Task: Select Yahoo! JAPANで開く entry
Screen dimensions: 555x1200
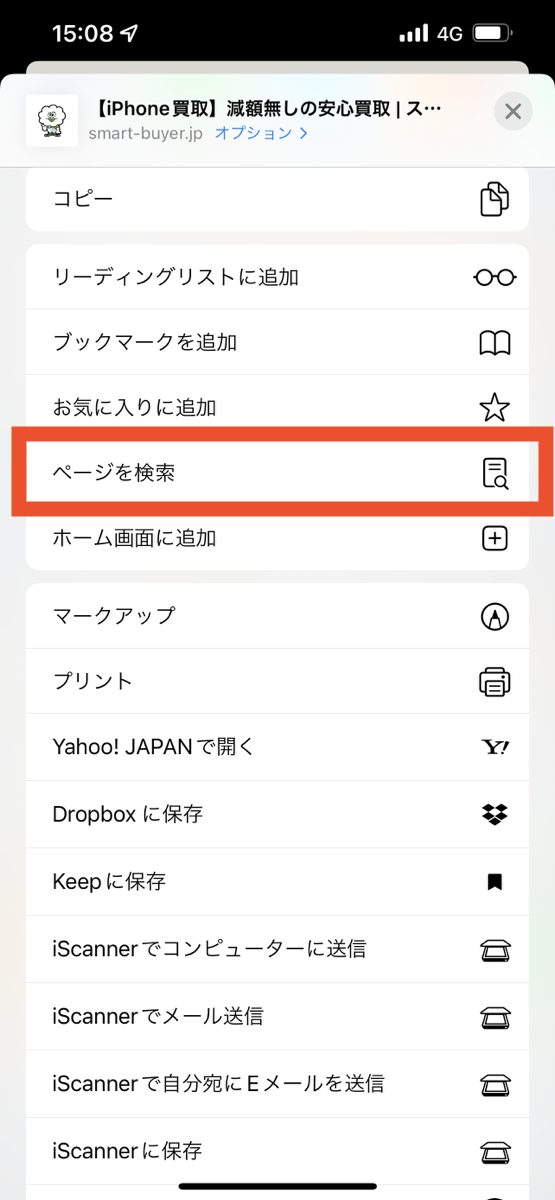Action: point(277,747)
